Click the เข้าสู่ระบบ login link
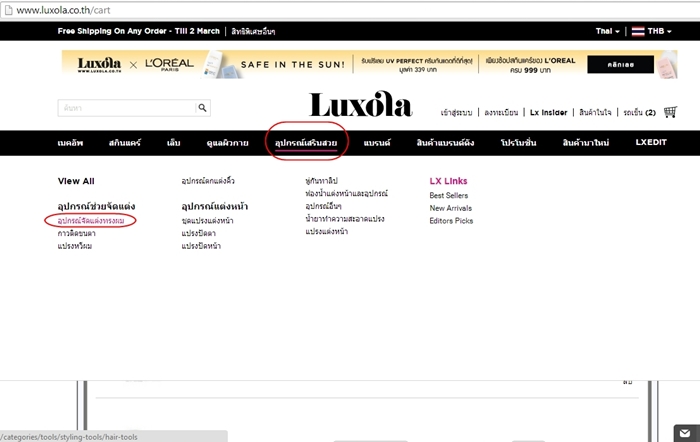The width and height of the screenshot is (700, 442). tap(456, 113)
